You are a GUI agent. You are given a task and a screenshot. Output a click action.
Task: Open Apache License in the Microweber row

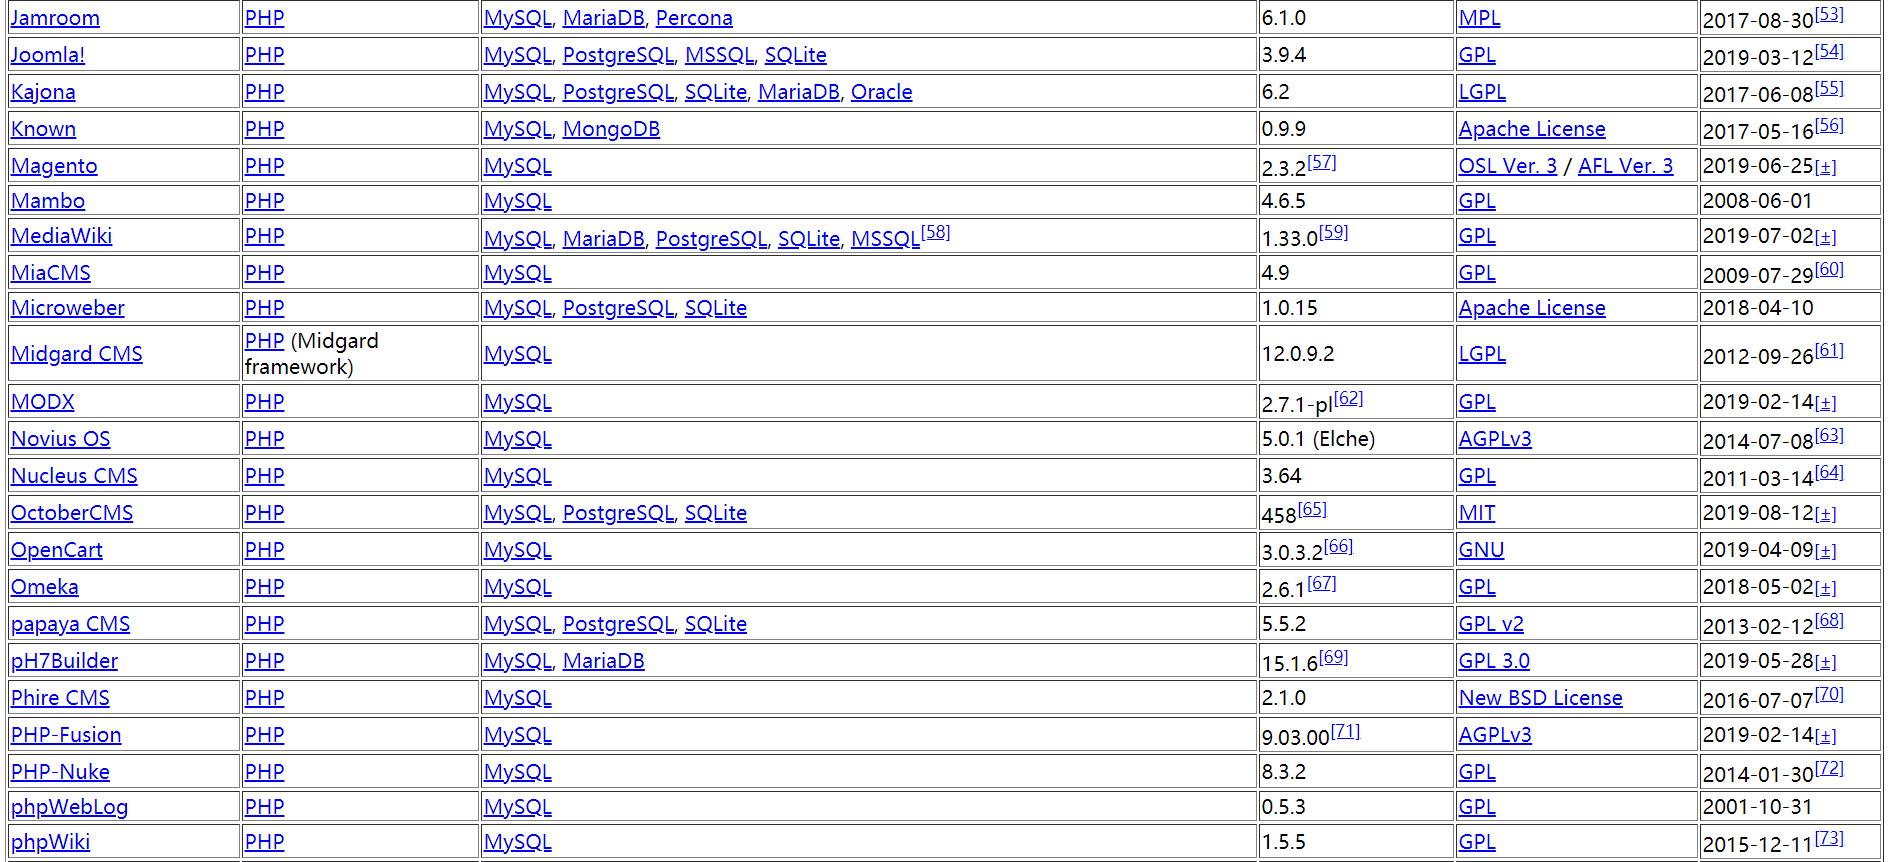(1532, 308)
